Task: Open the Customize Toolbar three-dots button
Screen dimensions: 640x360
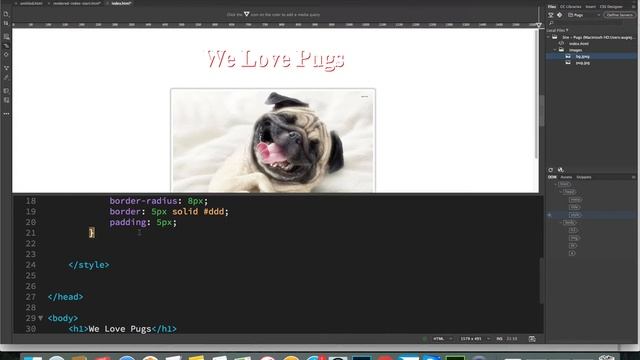Action: click(6, 114)
